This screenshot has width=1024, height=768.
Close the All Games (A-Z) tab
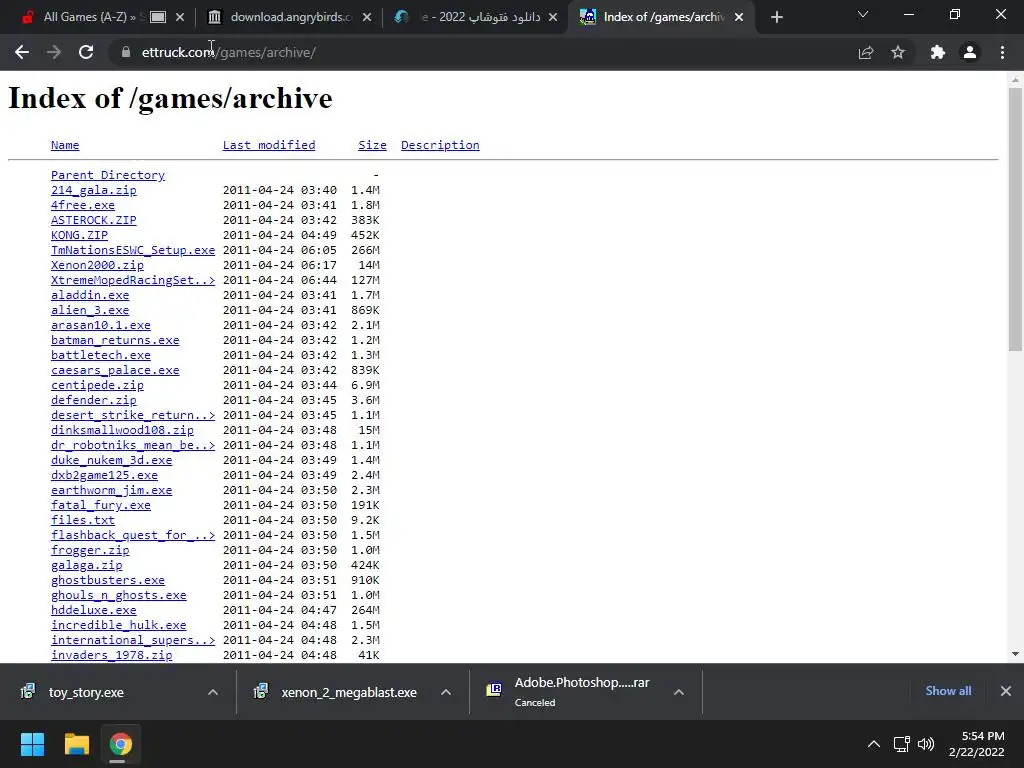tap(180, 17)
